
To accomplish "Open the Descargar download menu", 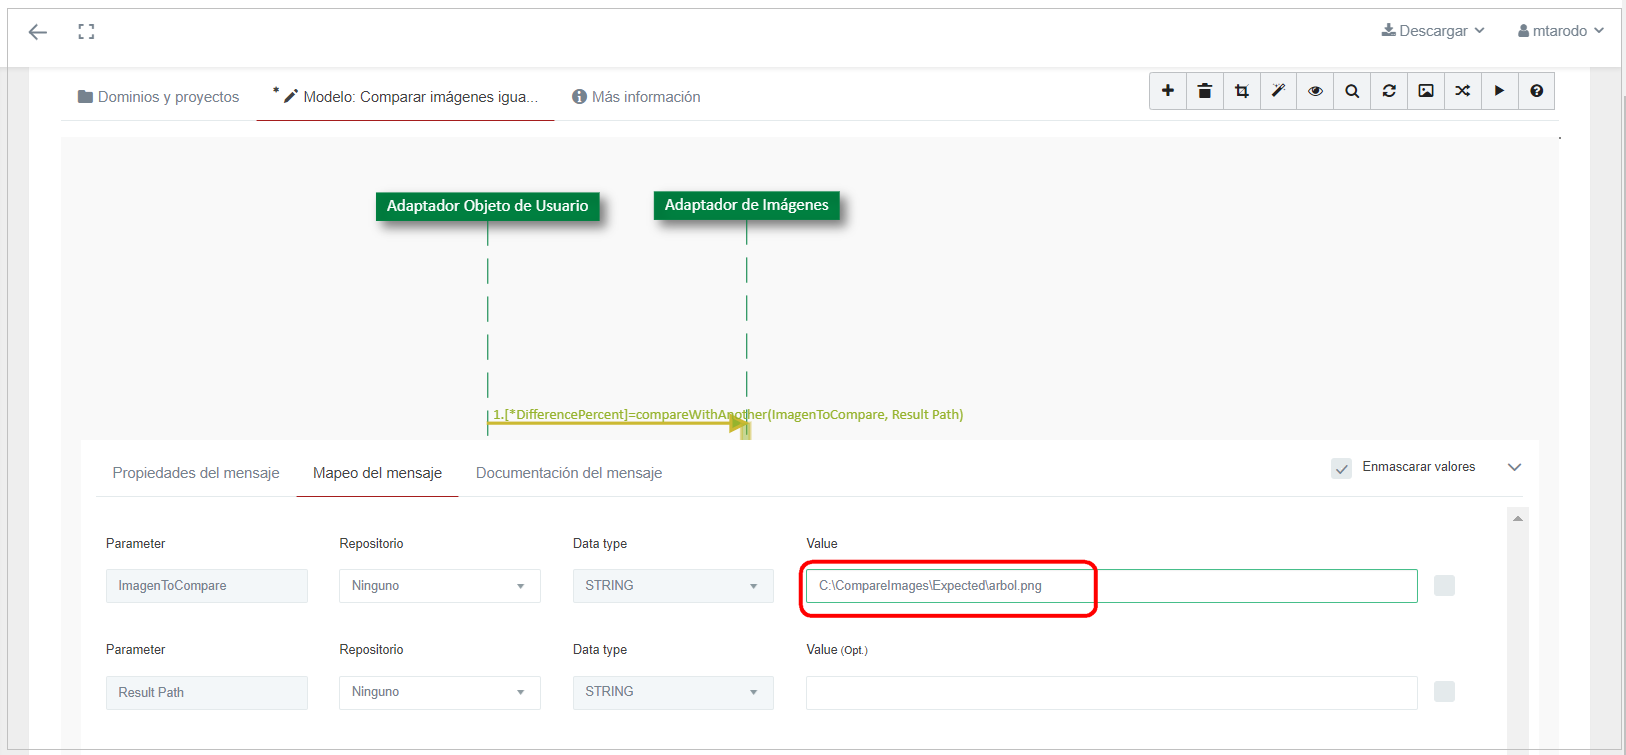I will (x=1432, y=31).
